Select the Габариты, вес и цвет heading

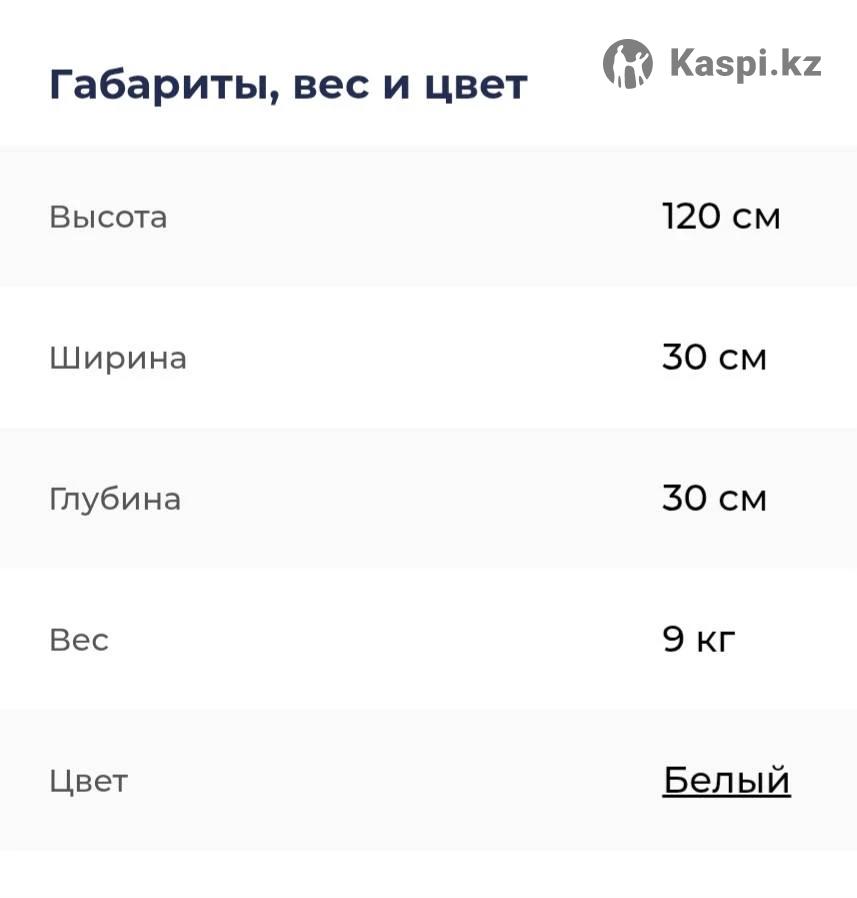288,85
